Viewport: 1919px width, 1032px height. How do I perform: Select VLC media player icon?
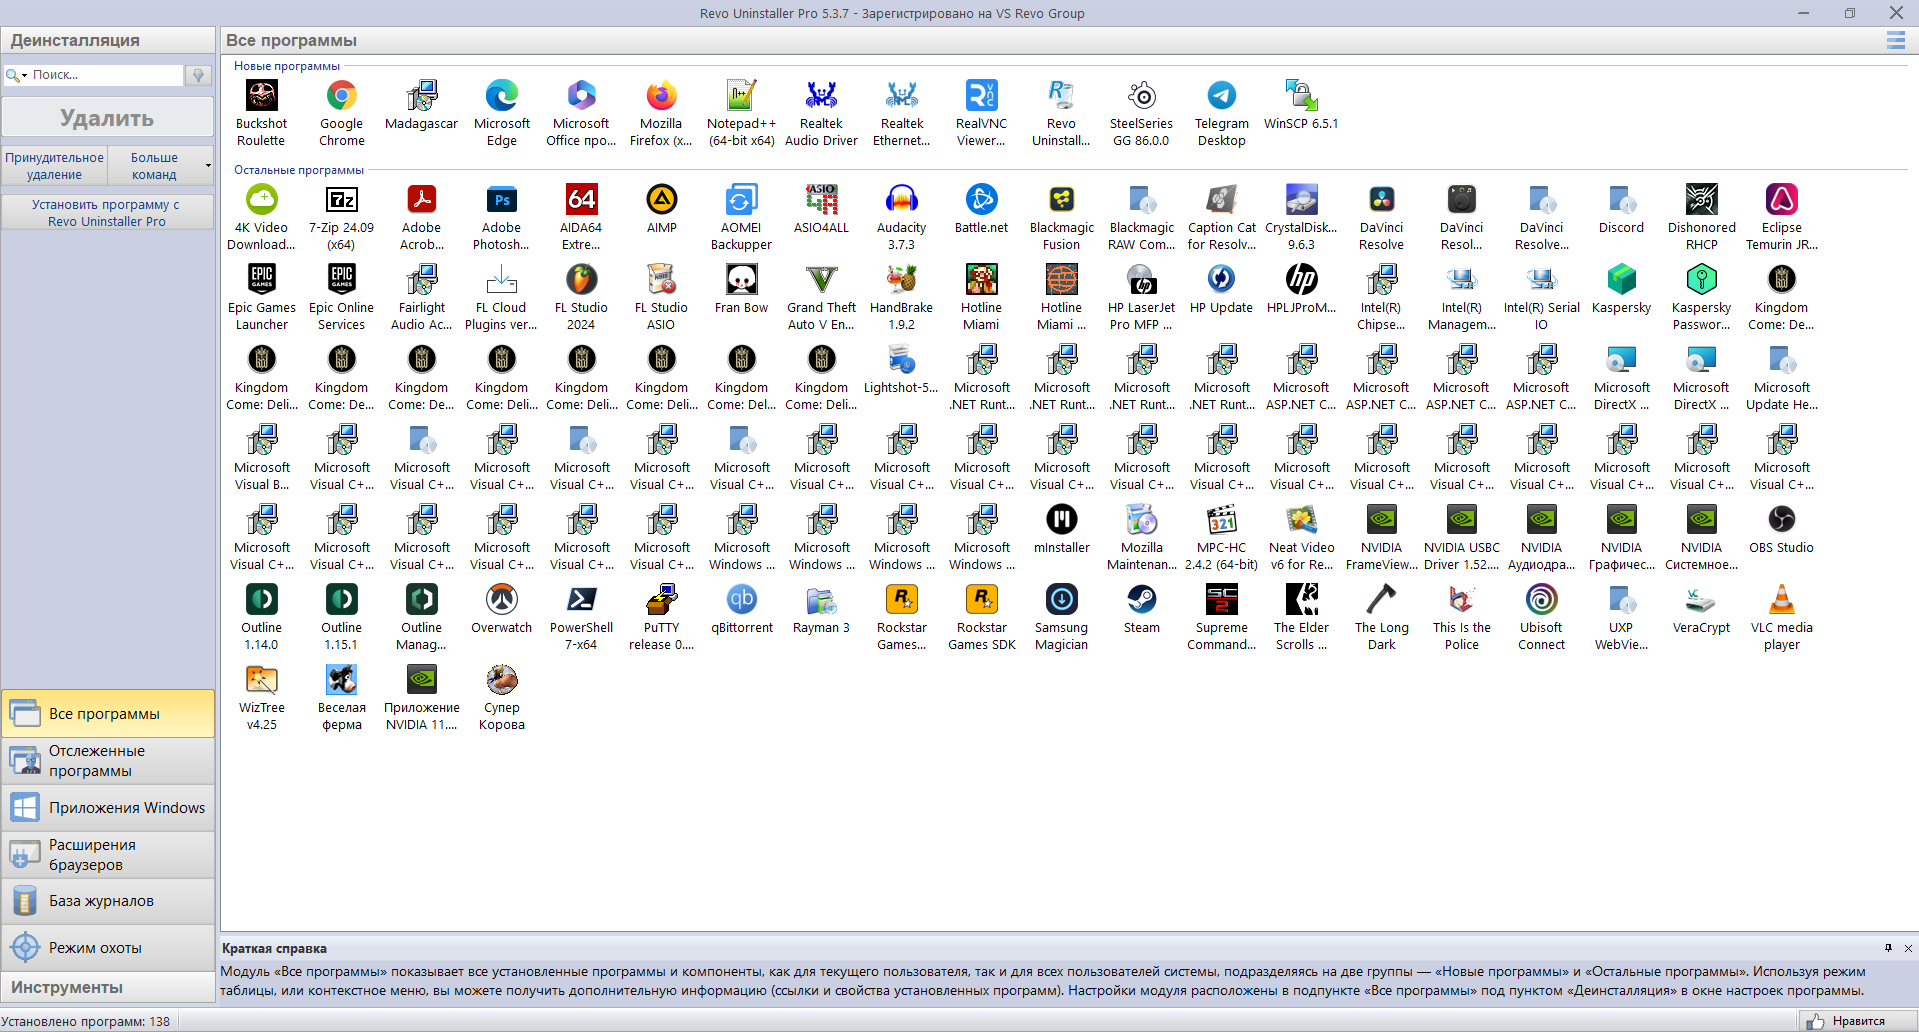click(1781, 600)
